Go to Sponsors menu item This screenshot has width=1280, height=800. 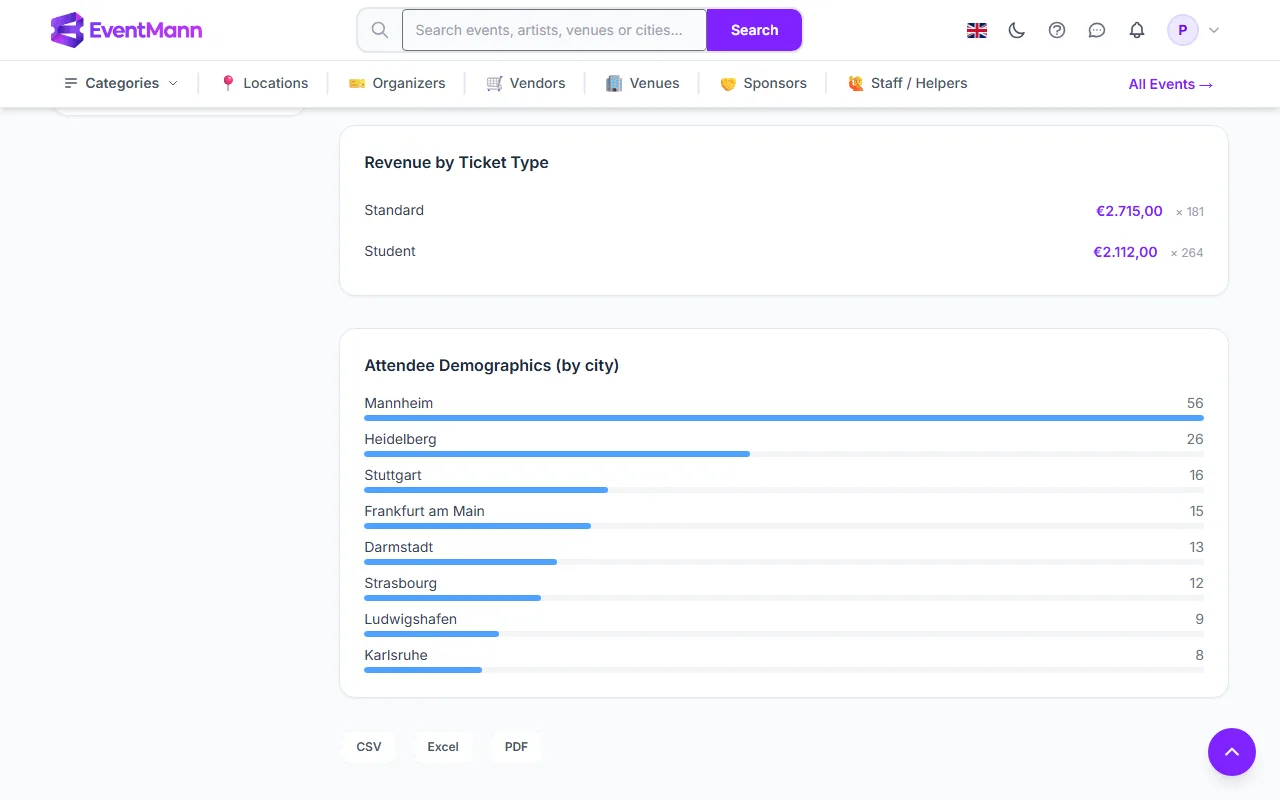click(x=763, y=83)
